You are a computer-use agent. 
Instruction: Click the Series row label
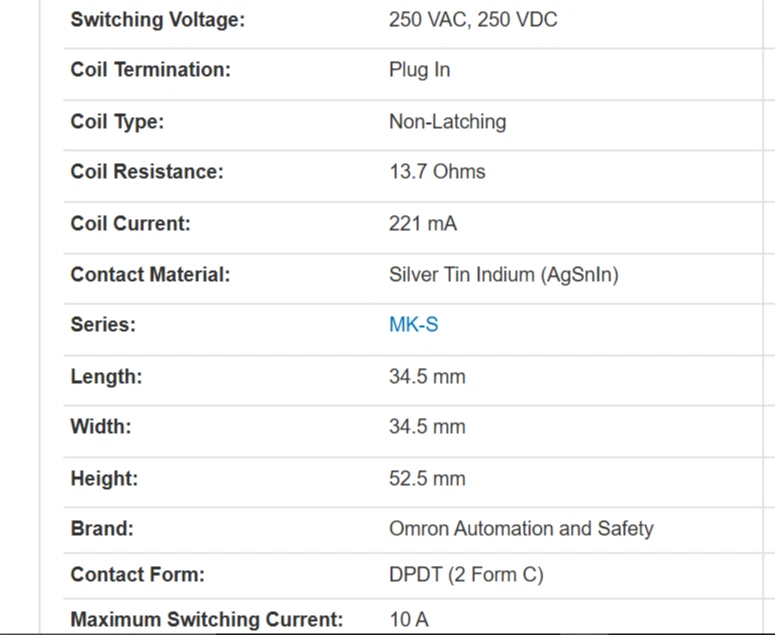pyautogui.click(x=103, y=325)
